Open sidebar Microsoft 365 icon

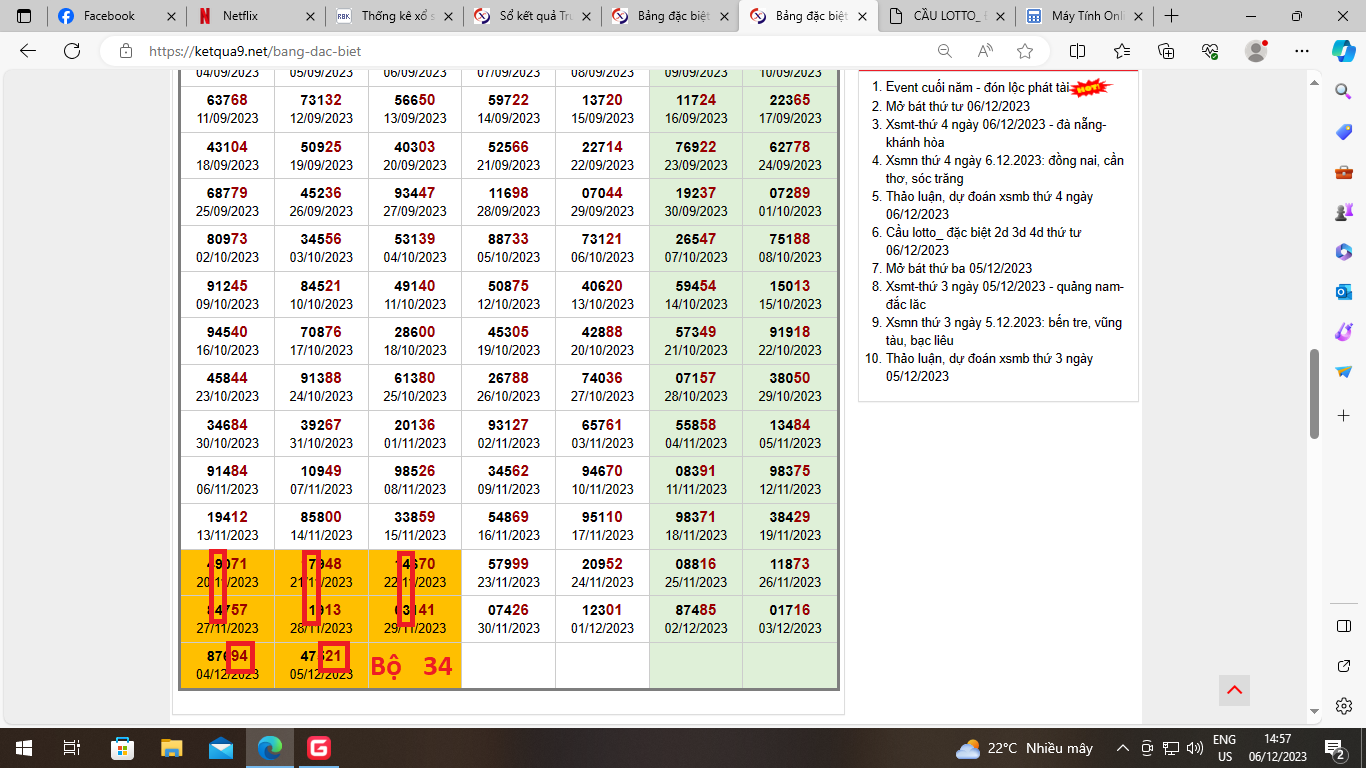[1343, 252]
